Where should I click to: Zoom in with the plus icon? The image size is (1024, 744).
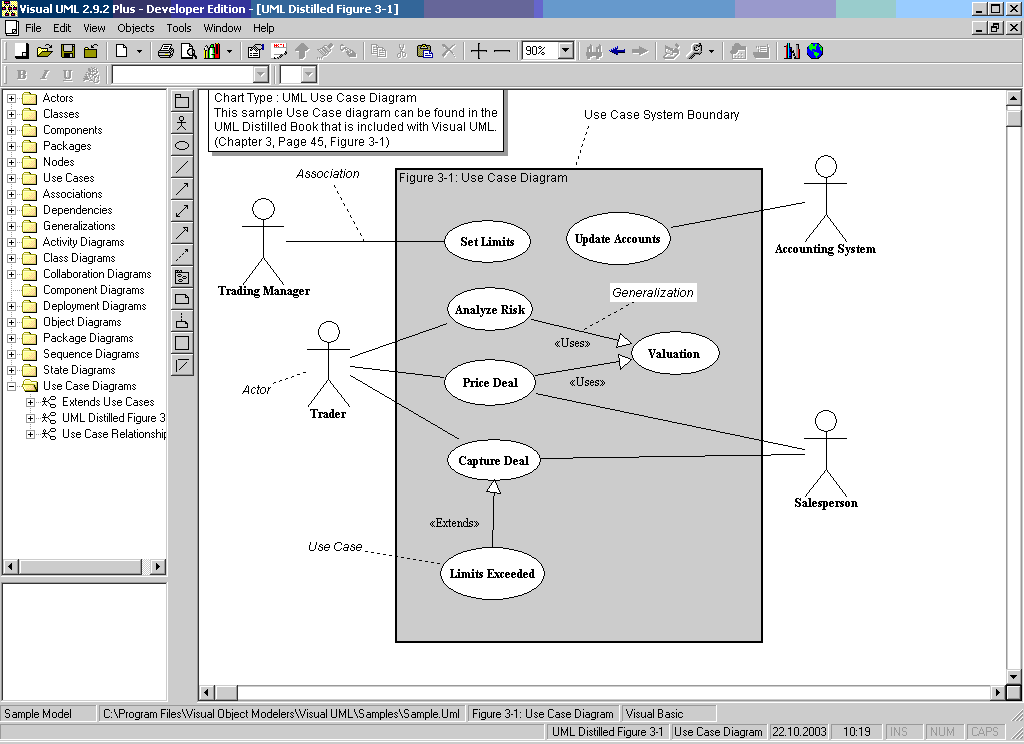479,51
